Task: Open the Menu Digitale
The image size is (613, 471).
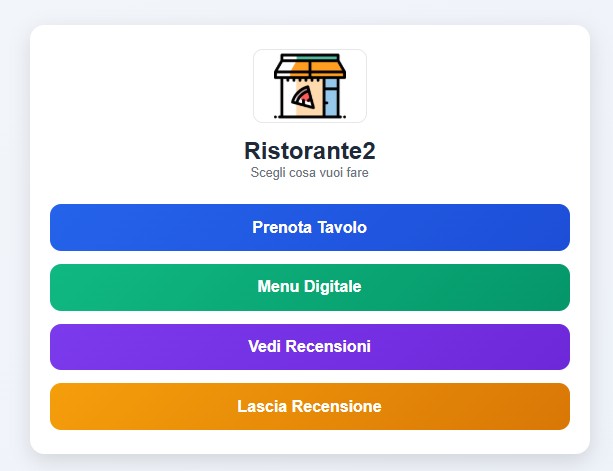Action: click(x=309, y=287)
